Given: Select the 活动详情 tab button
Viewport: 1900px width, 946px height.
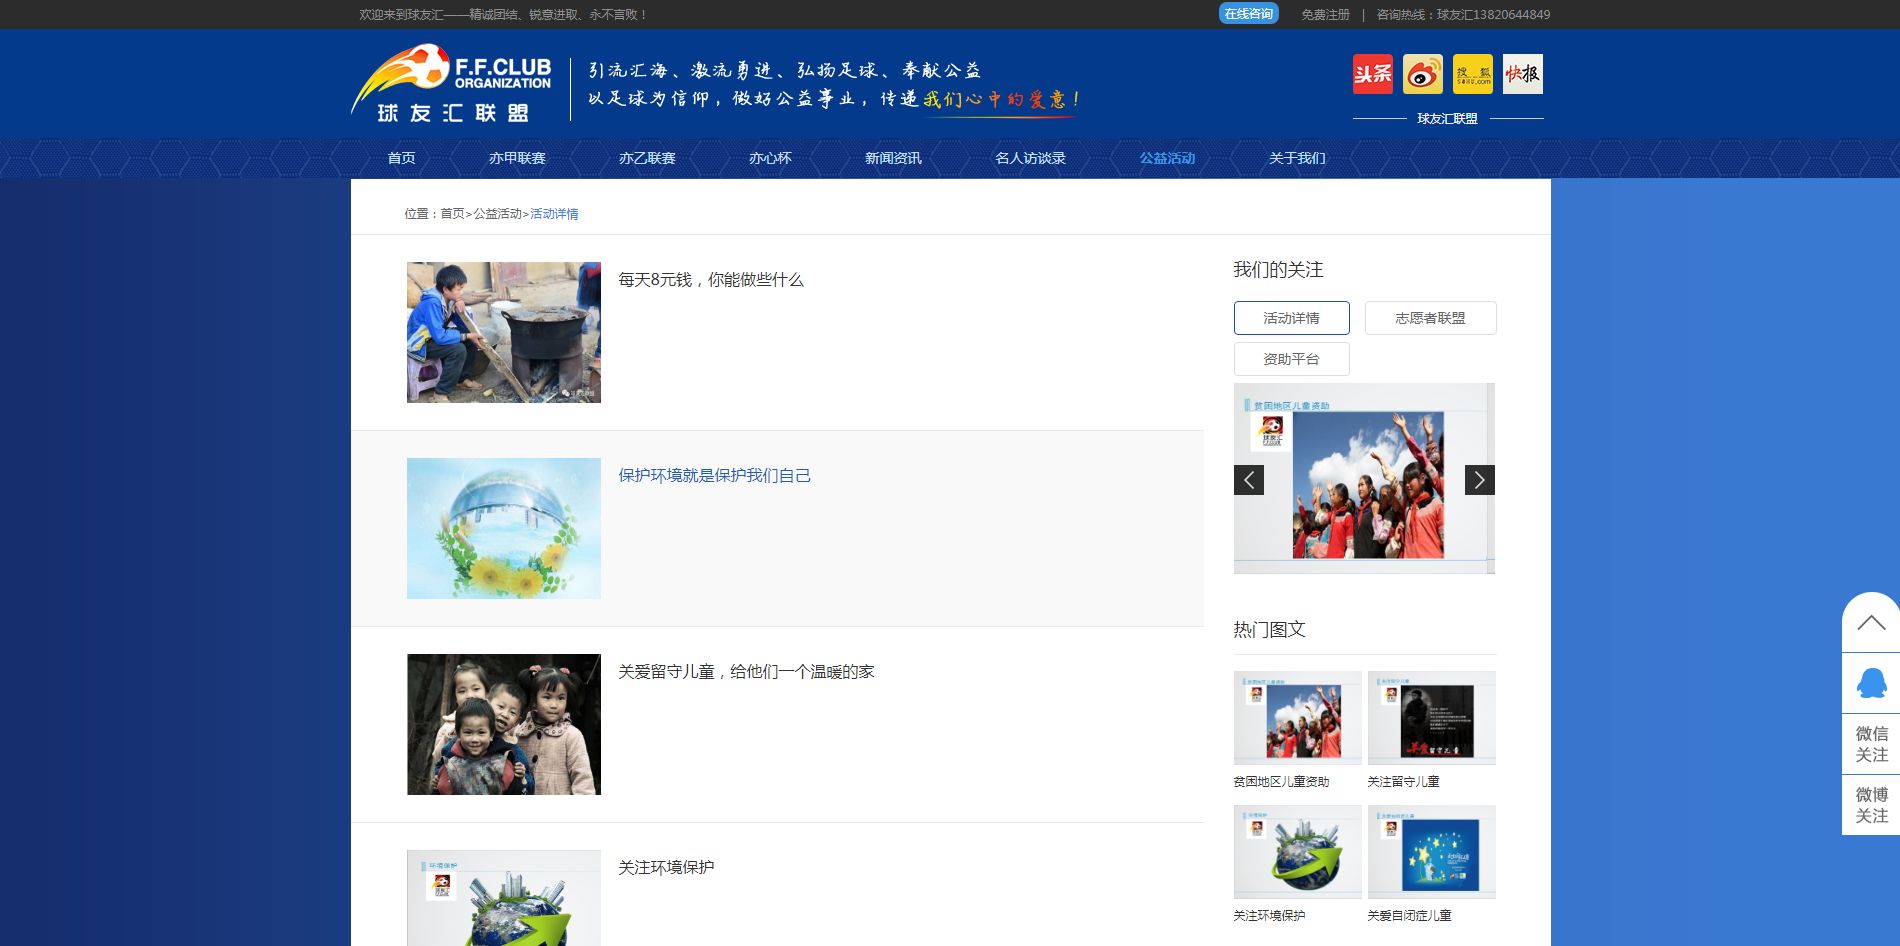Looking at the screenshot, I should (1291, 318).
